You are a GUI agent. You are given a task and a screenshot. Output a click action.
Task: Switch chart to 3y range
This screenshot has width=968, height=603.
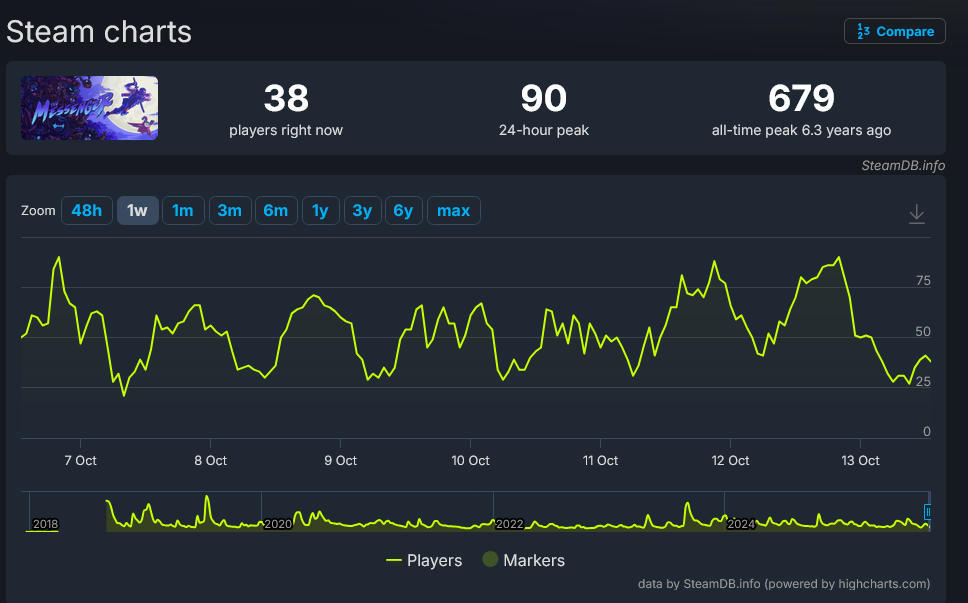(362, 210)
